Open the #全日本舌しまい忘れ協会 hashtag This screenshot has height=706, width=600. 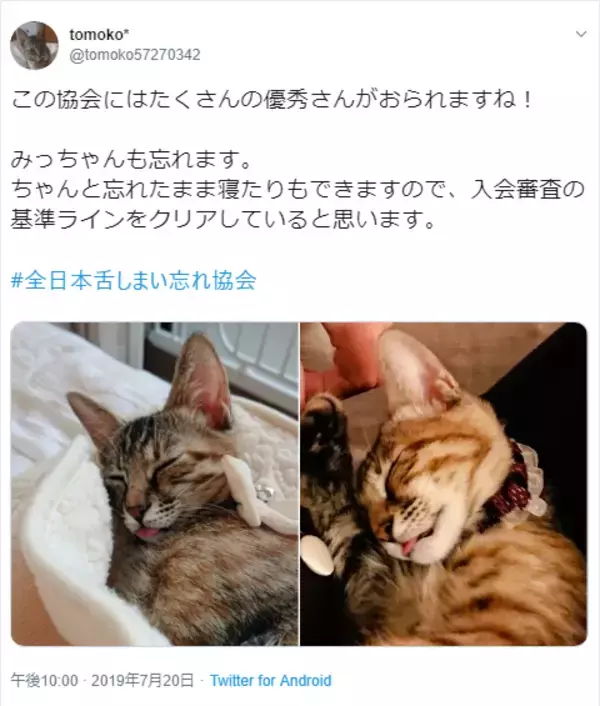[x=134, y=280]
